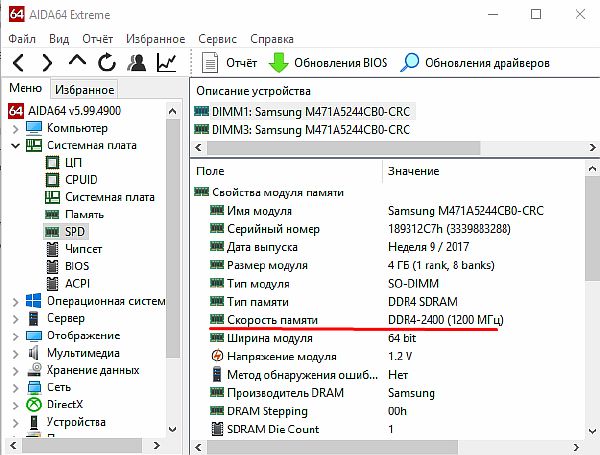Screen dimensions: 600x455
Task: Click the Сеть network icon
Action: coord(34,387)
